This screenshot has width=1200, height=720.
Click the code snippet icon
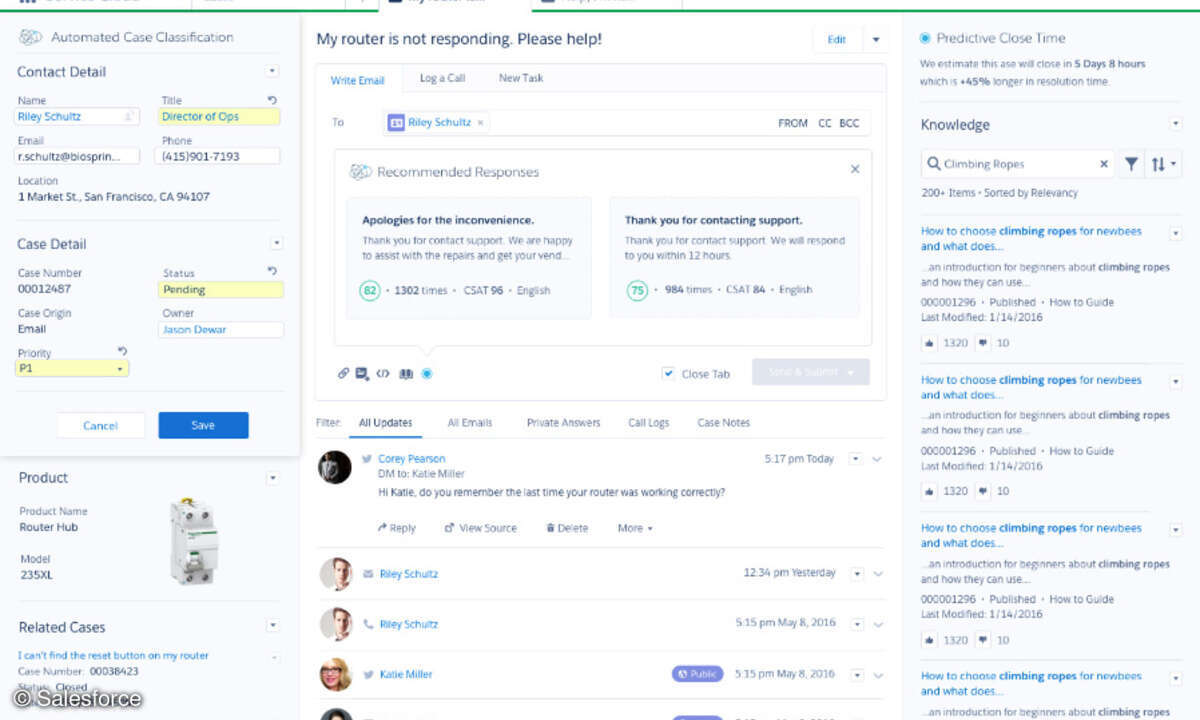point(382,373)
